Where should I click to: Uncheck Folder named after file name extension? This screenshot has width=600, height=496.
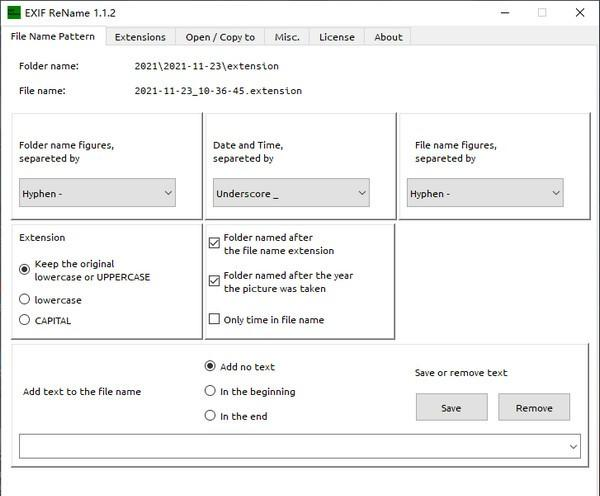click(x=214, y=243)
